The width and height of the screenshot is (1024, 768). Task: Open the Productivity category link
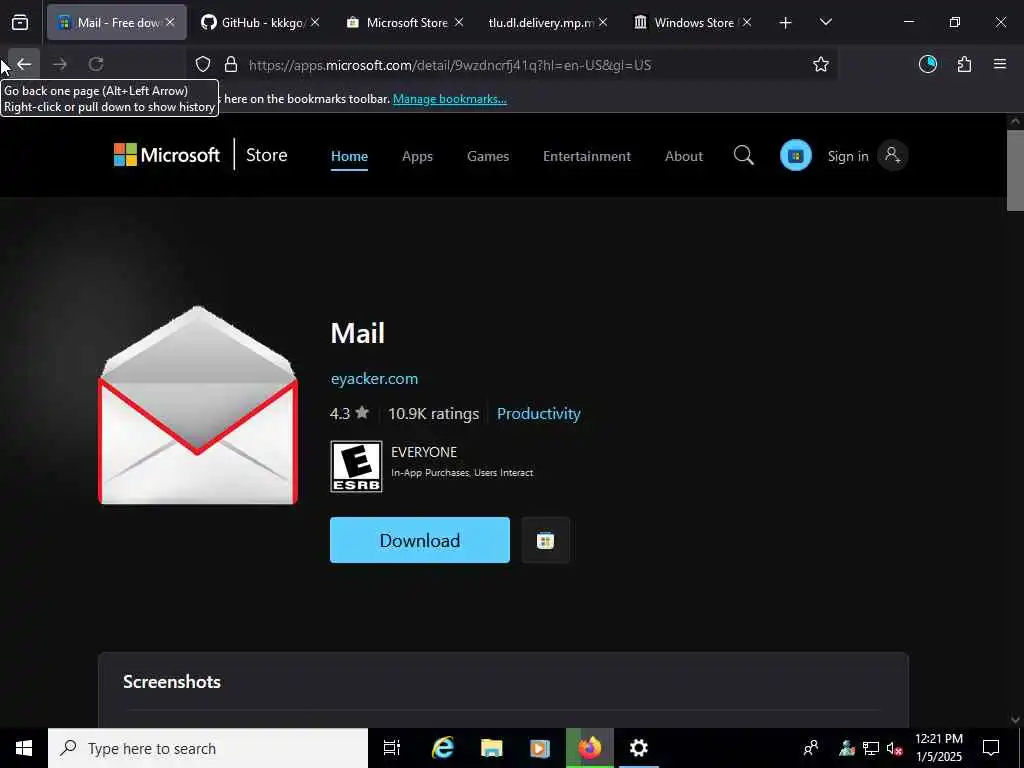pos(539,413)
